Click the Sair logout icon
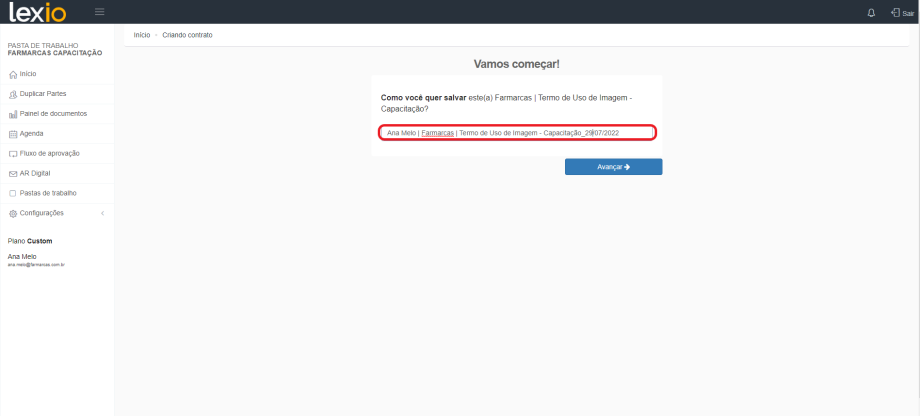The image size is (920, 416). click(x=895, y=13)
